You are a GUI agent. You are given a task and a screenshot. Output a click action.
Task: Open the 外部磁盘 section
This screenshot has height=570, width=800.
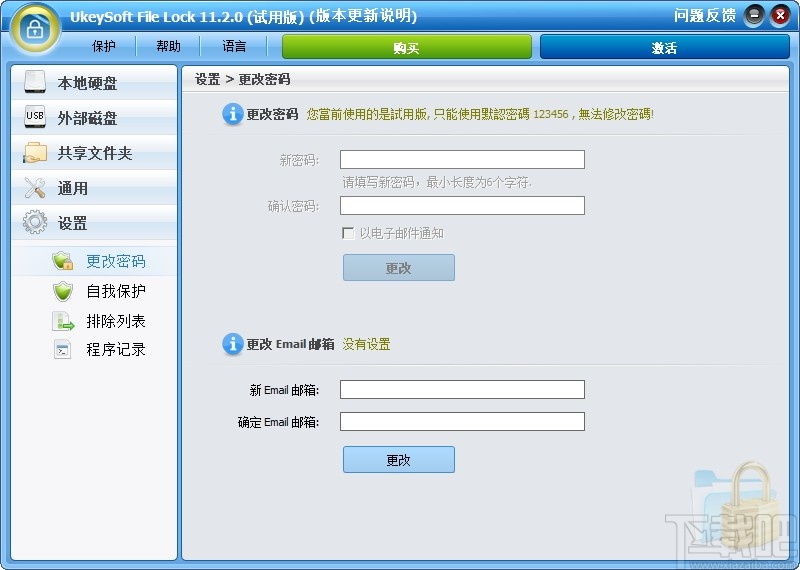coord(94,117)
